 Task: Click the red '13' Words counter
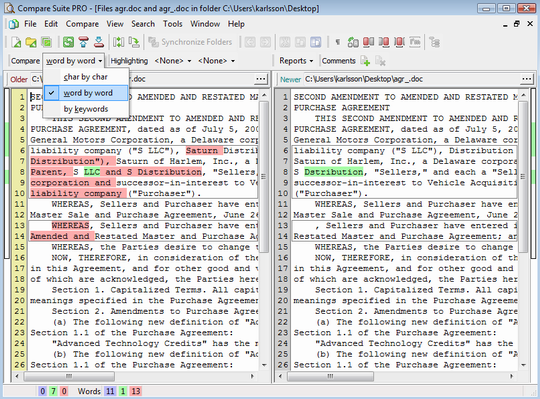point(136,391)
